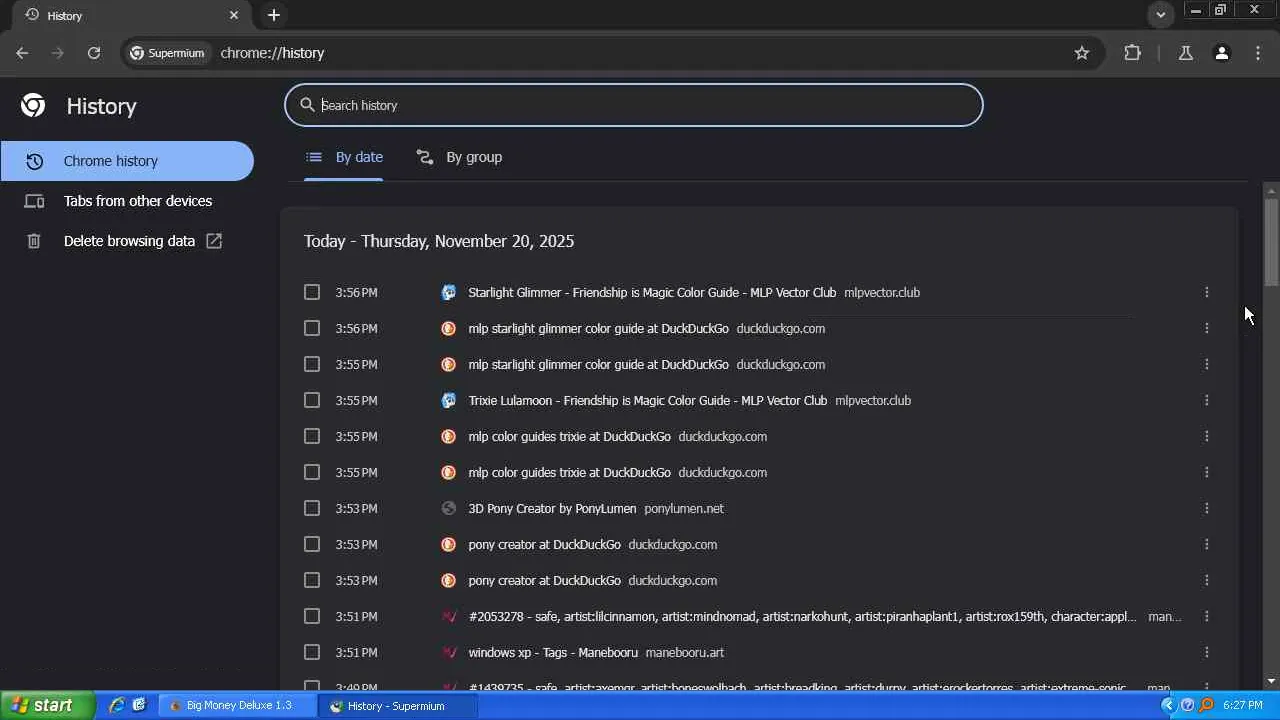The image size is (1280, 720).
Task: Open the #2053278 safe artist Manebooru link
Action: click(x=802, y=617)
